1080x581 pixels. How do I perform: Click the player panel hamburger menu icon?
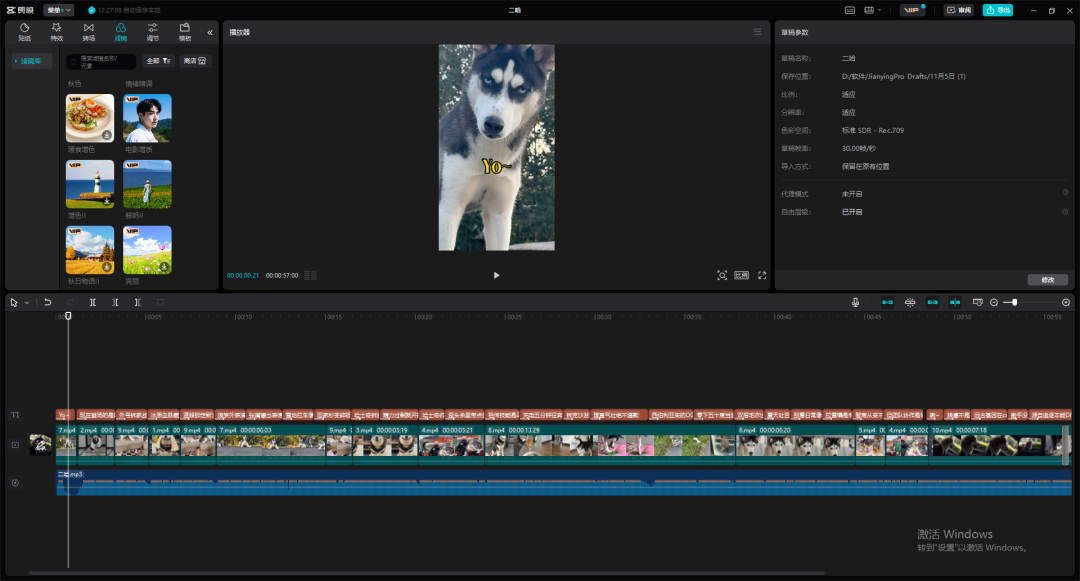[757, 32]
